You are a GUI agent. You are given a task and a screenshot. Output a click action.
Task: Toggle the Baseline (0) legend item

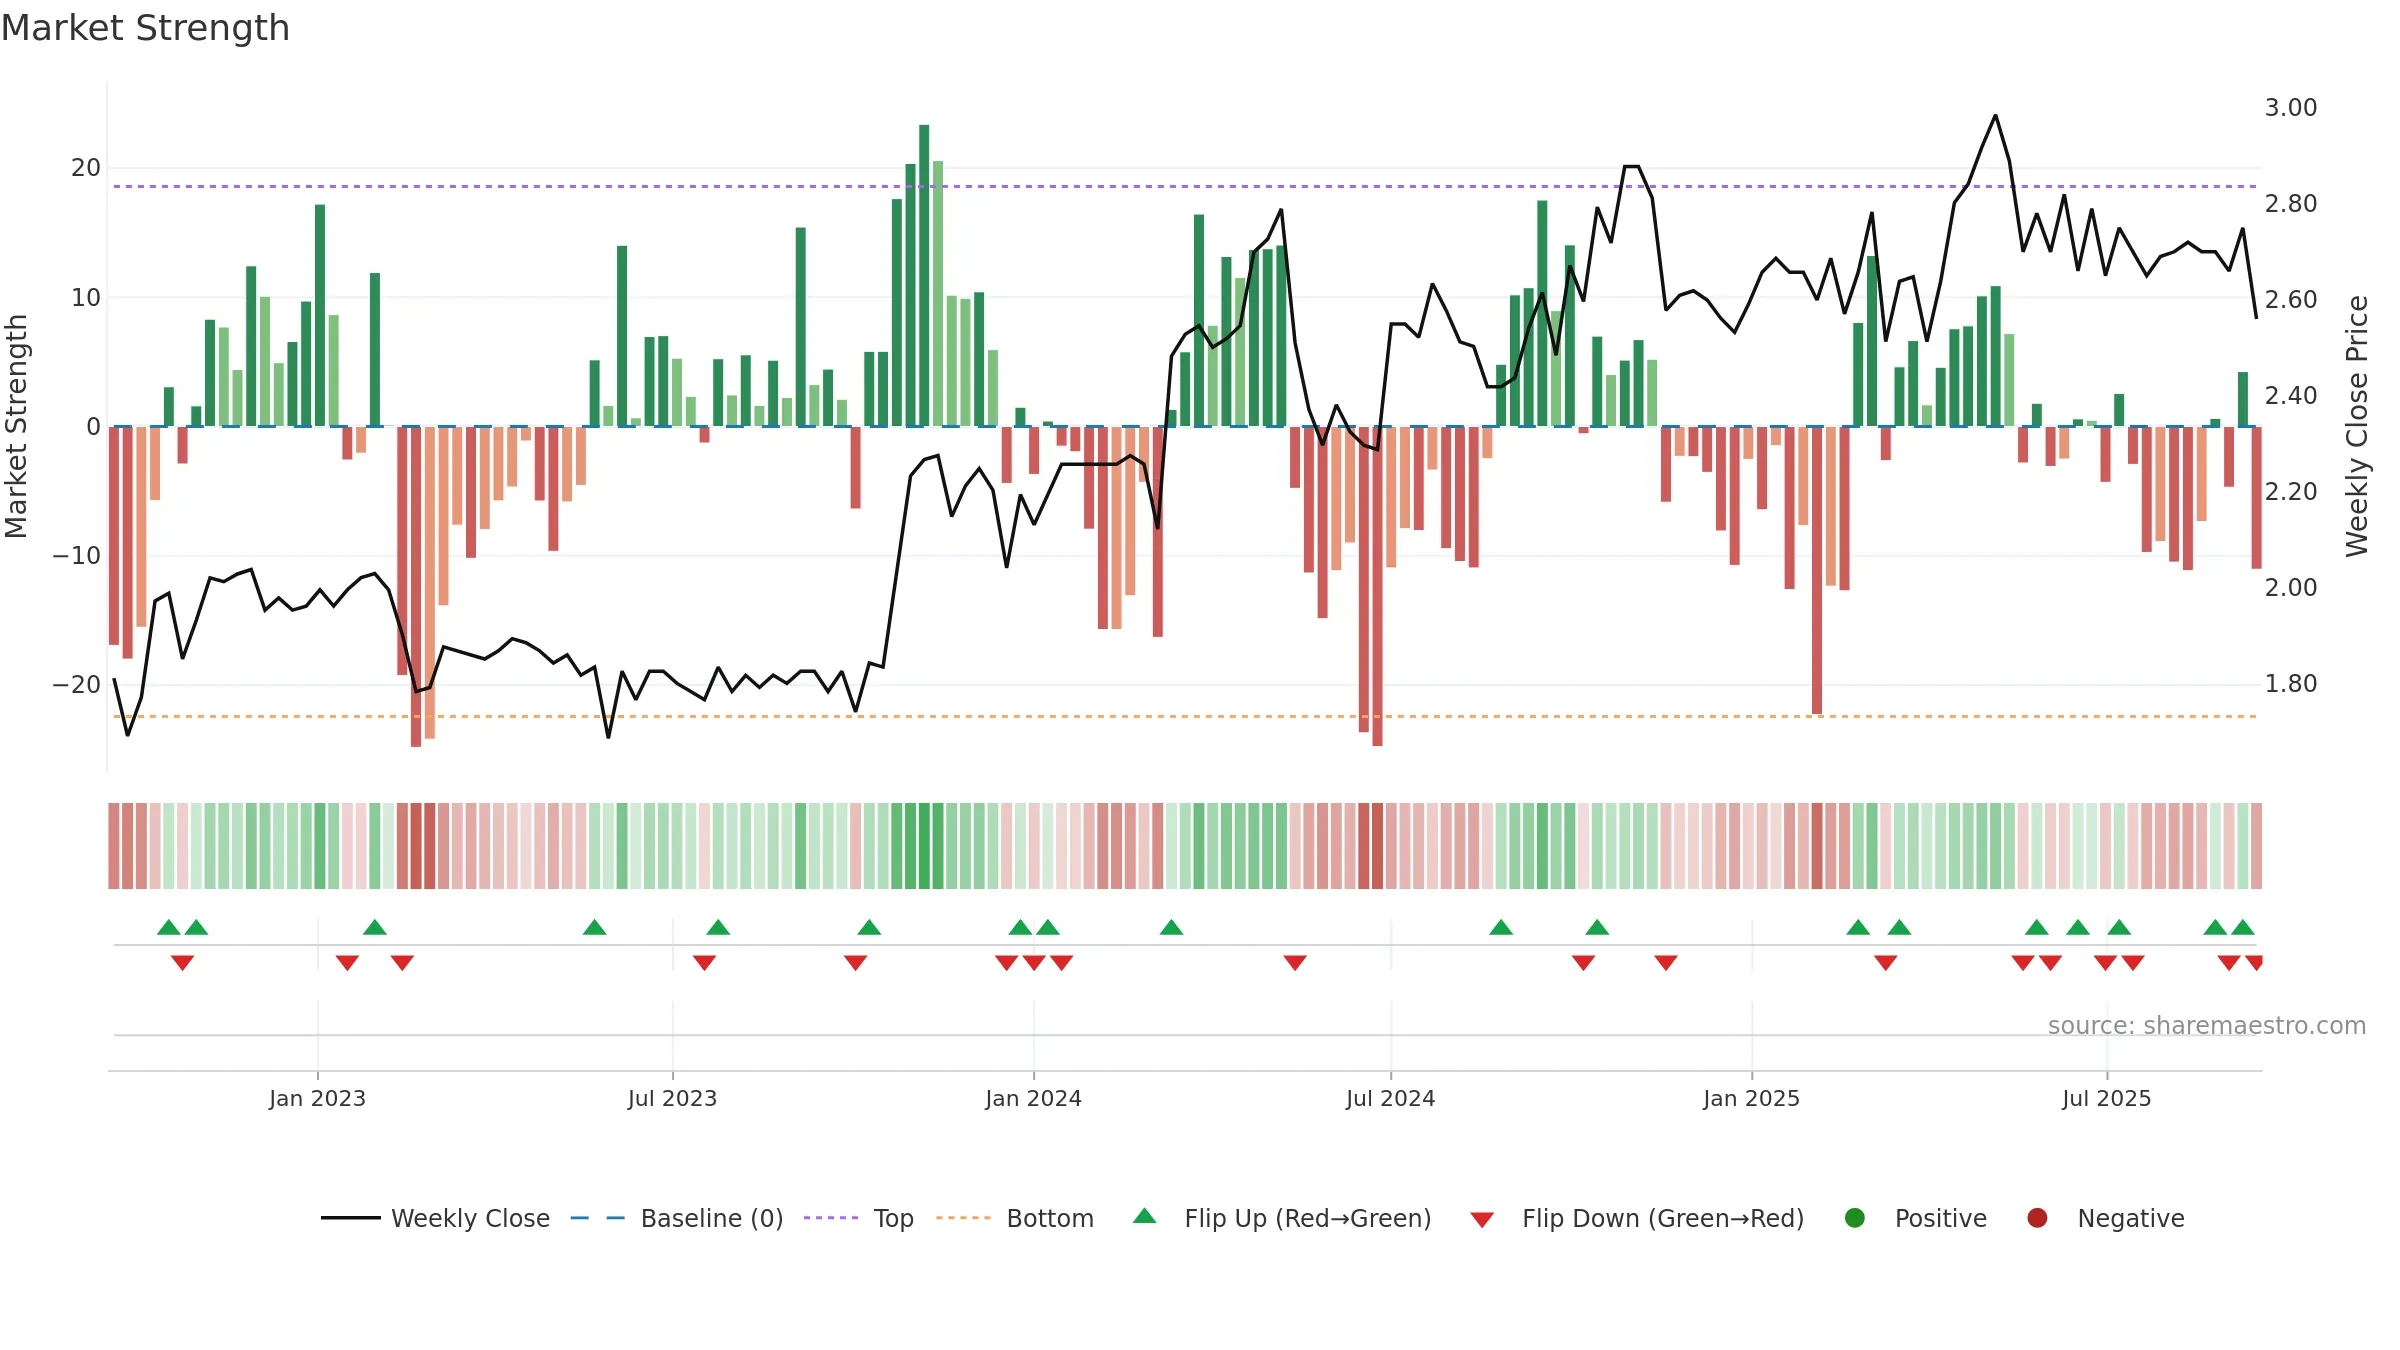pos(677,1218)
